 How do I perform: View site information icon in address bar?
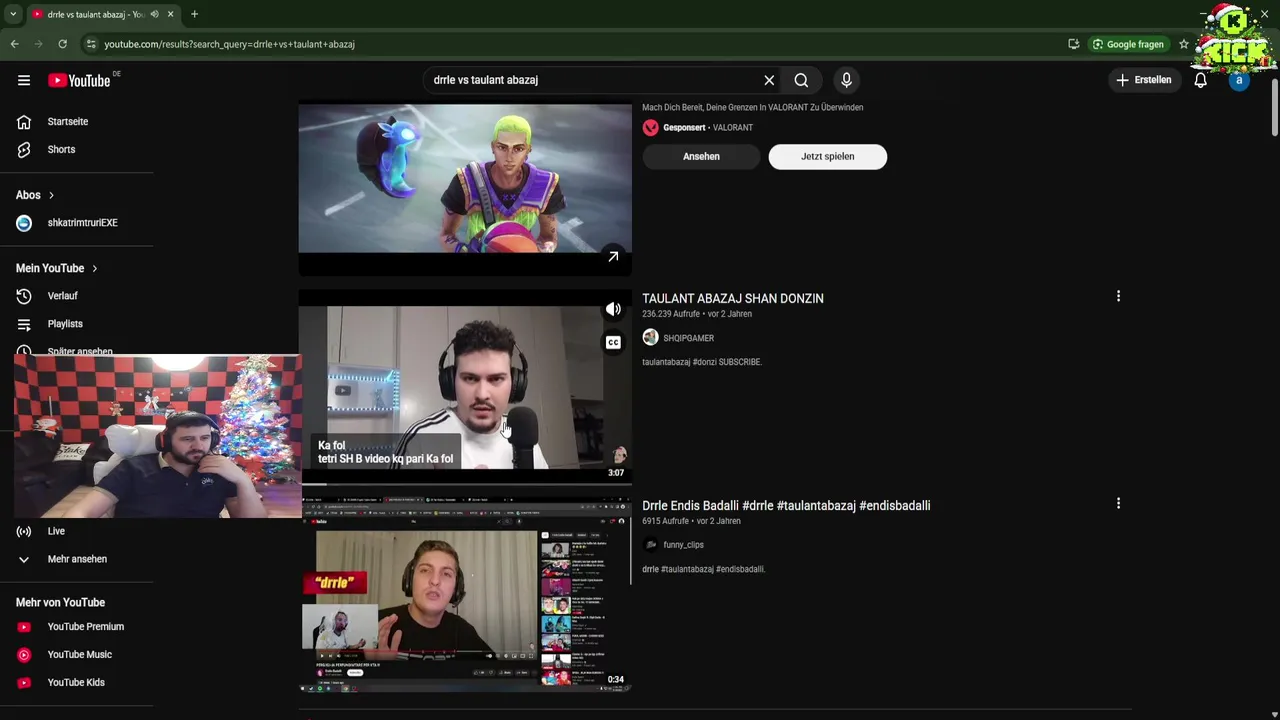(91, 44)
